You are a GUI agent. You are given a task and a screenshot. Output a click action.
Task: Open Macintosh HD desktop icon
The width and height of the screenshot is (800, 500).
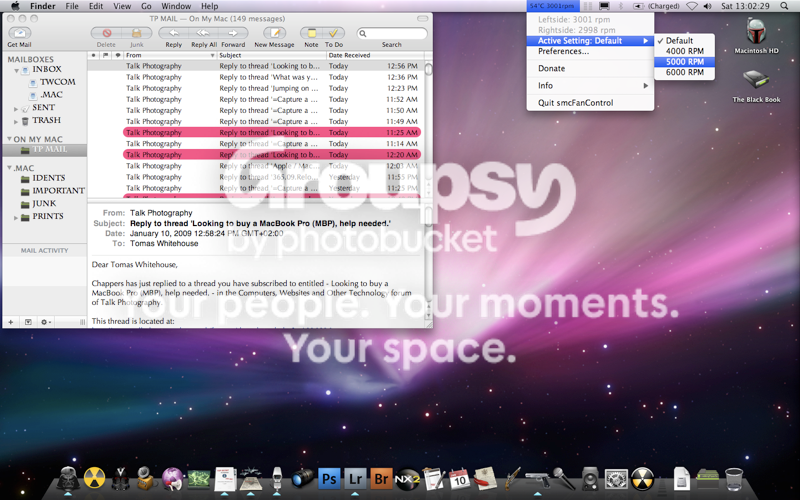click(756, 32)
